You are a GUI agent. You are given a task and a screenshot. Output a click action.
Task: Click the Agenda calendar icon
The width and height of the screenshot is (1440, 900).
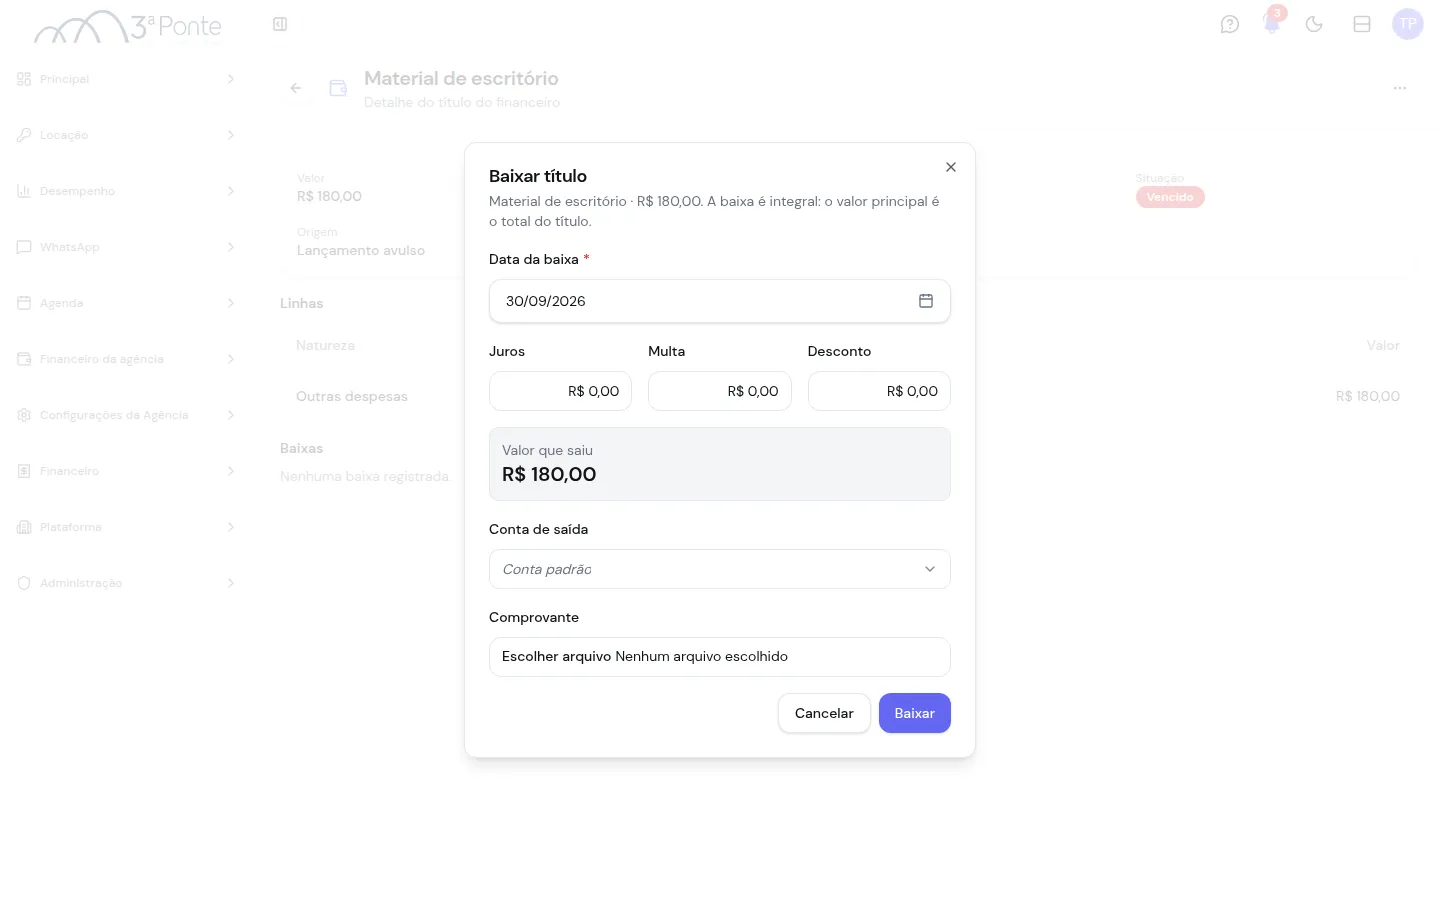point(24,303)
